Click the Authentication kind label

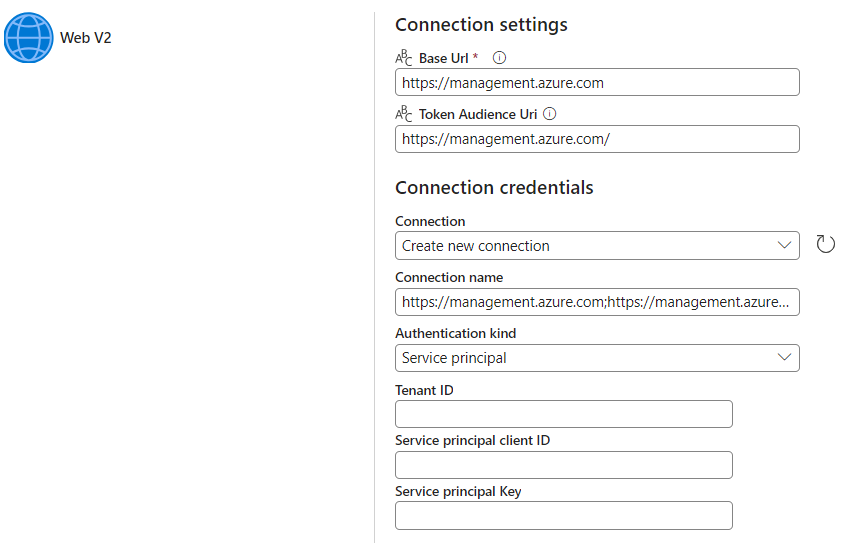click(x=455, y=333)
